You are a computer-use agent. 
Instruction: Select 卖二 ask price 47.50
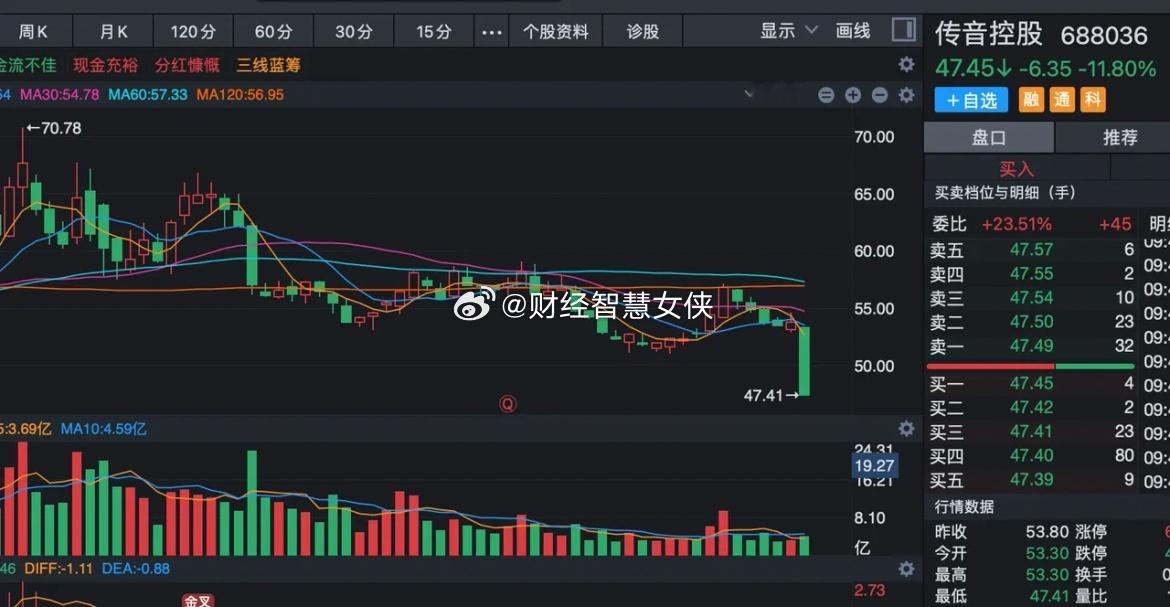(1031, 322)
